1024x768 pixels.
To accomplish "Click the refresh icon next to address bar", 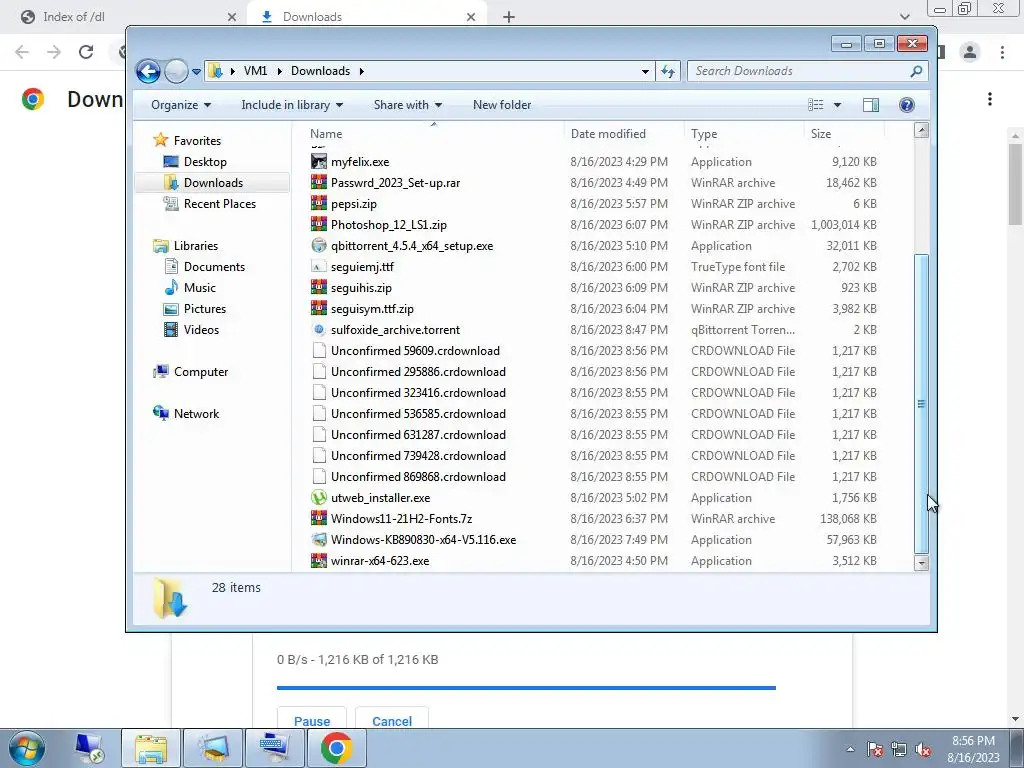I will click(667, 71).
